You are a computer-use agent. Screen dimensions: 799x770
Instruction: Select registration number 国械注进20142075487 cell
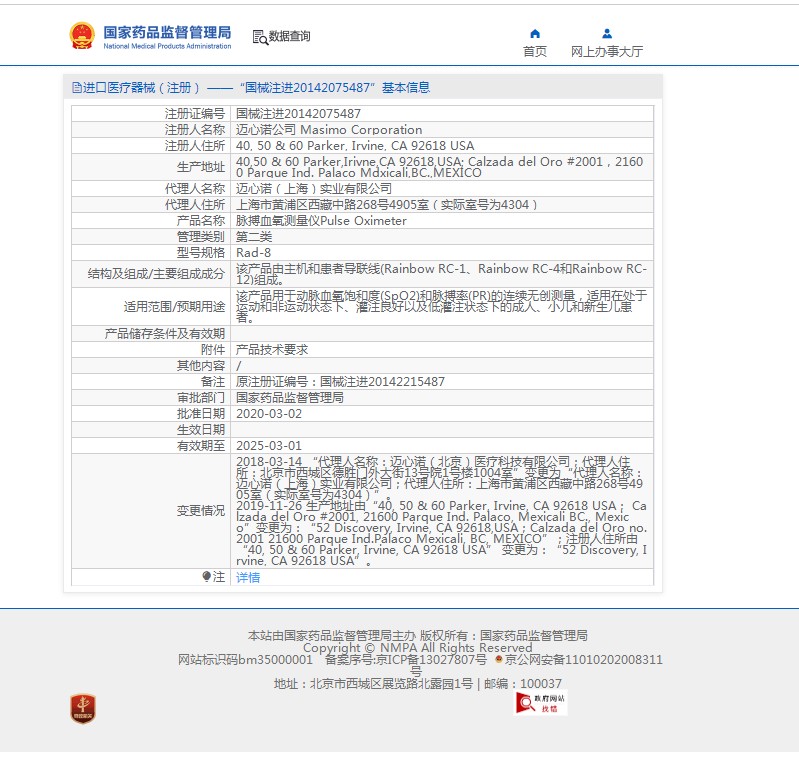tap(298, 114)
